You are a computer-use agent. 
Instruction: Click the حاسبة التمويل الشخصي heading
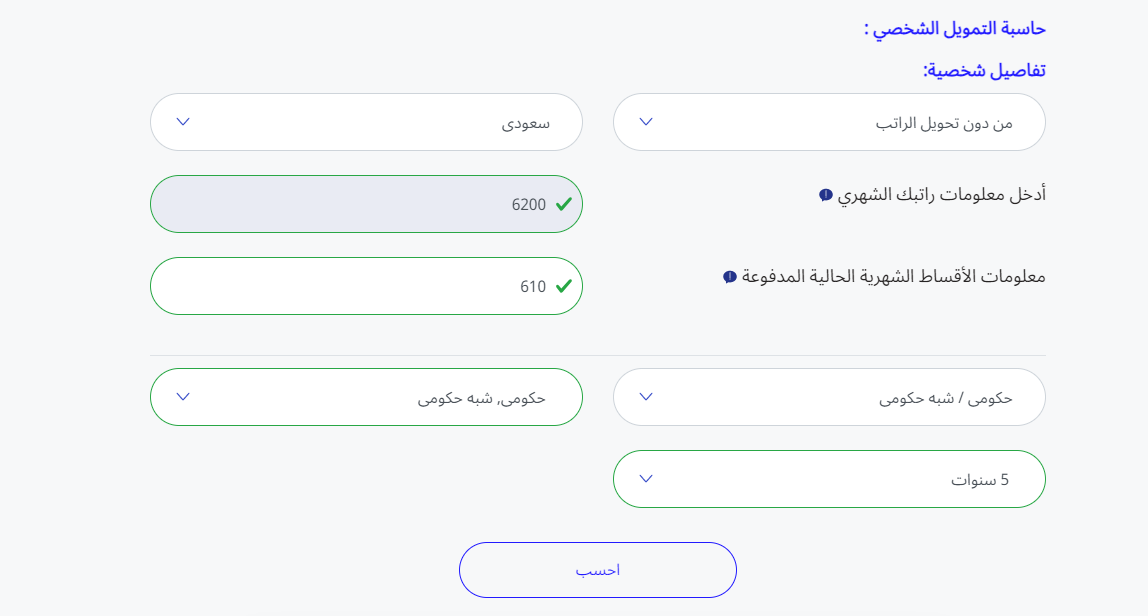pyautogui.click(x=955, y=29)
